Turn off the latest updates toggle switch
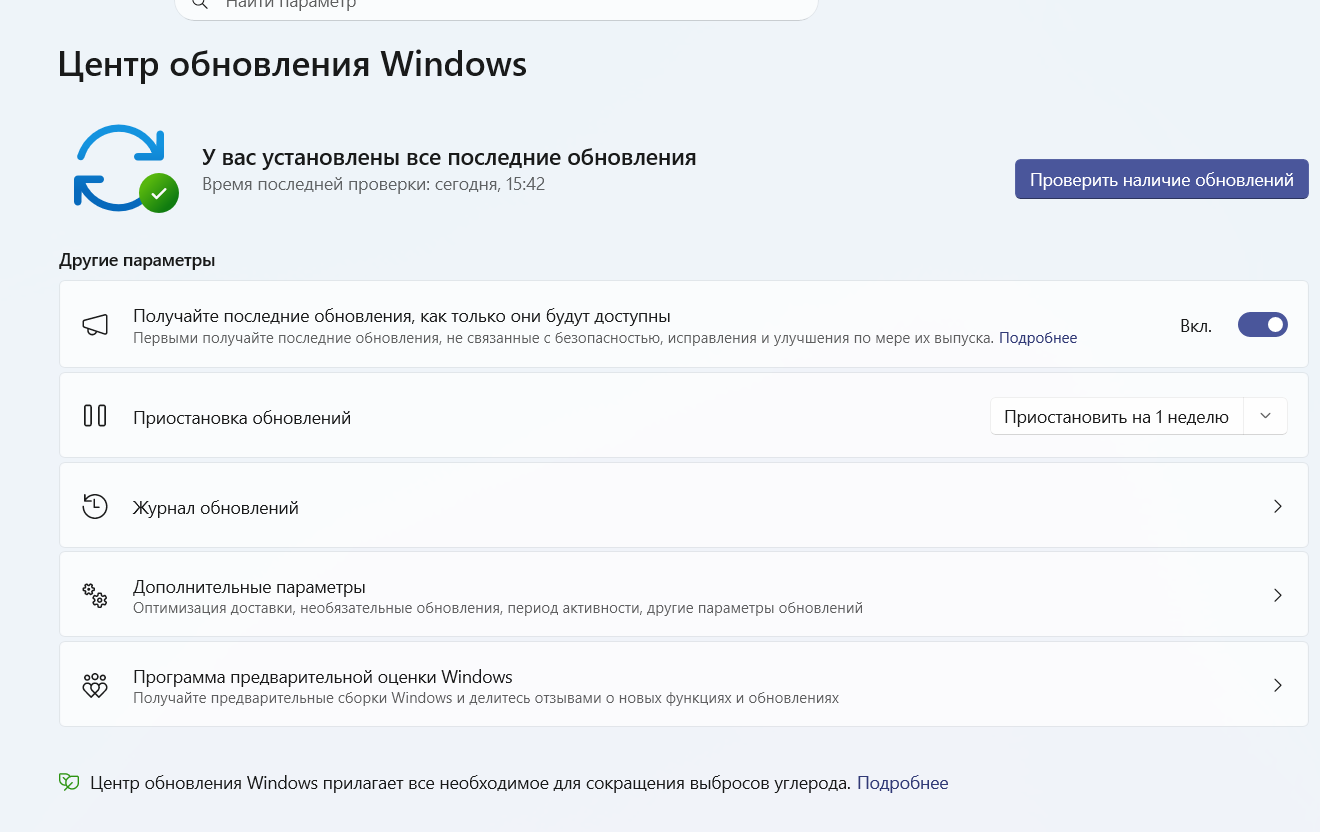 (1262, 325)
